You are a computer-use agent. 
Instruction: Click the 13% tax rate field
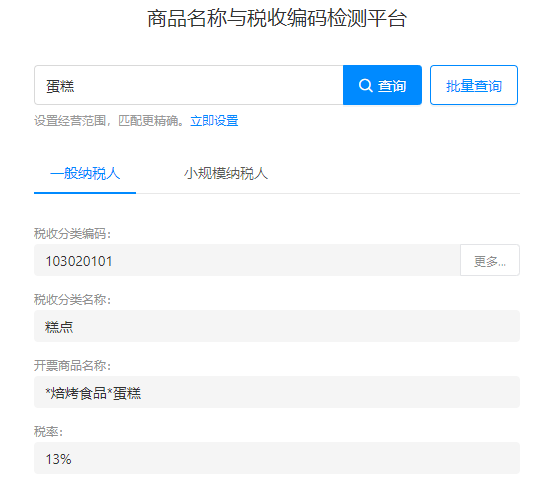277,458
